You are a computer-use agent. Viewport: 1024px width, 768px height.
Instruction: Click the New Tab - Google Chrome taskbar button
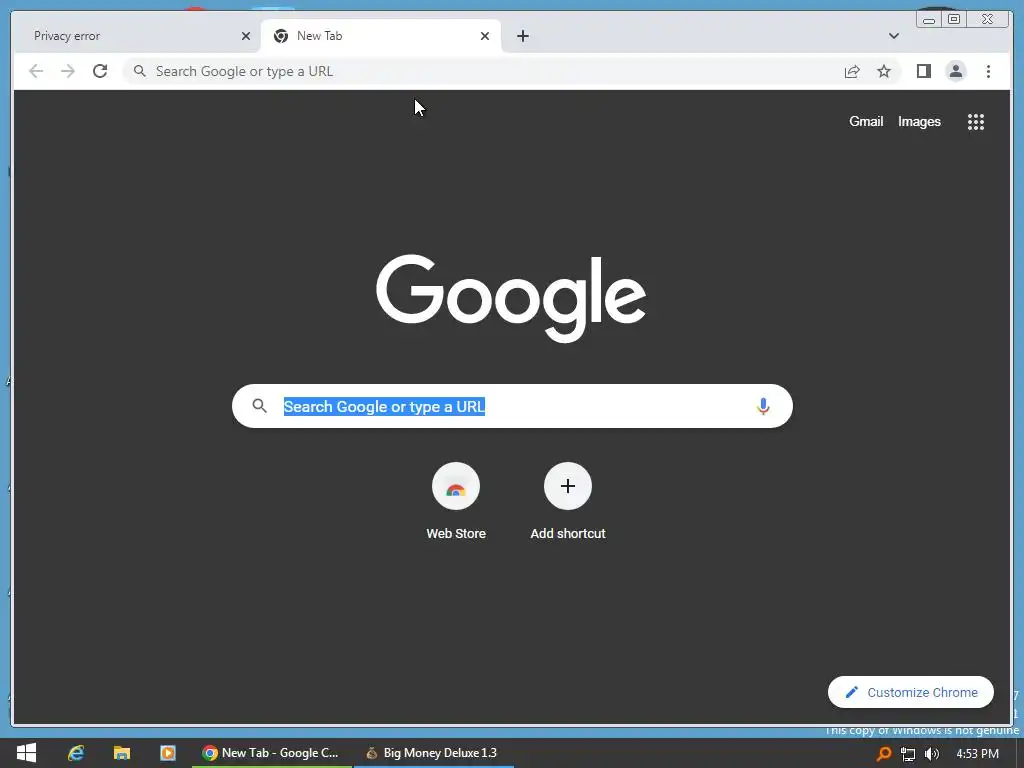click(272, 753)
